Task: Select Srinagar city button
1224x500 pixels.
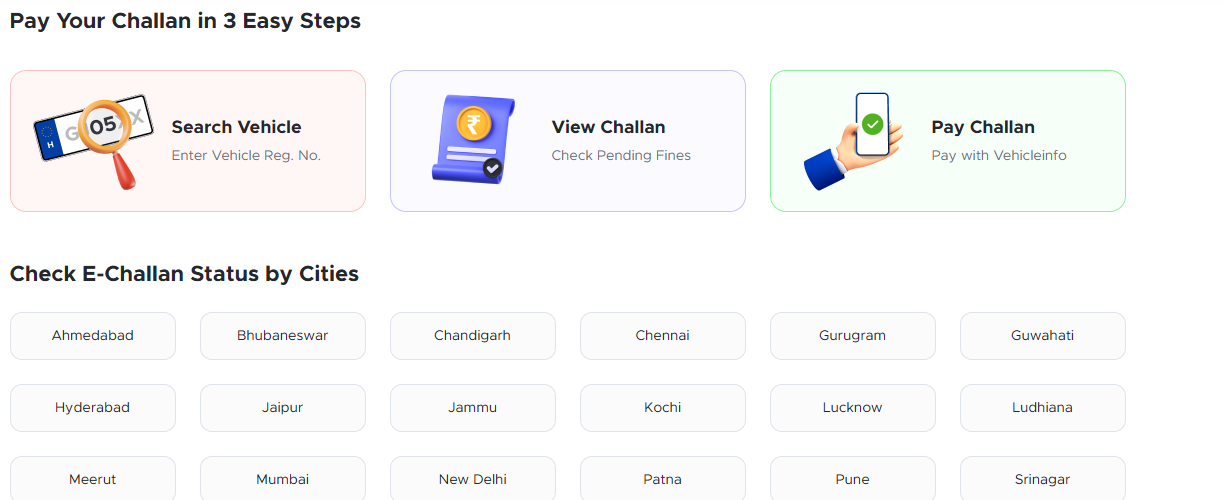Action: [1043, 479]
